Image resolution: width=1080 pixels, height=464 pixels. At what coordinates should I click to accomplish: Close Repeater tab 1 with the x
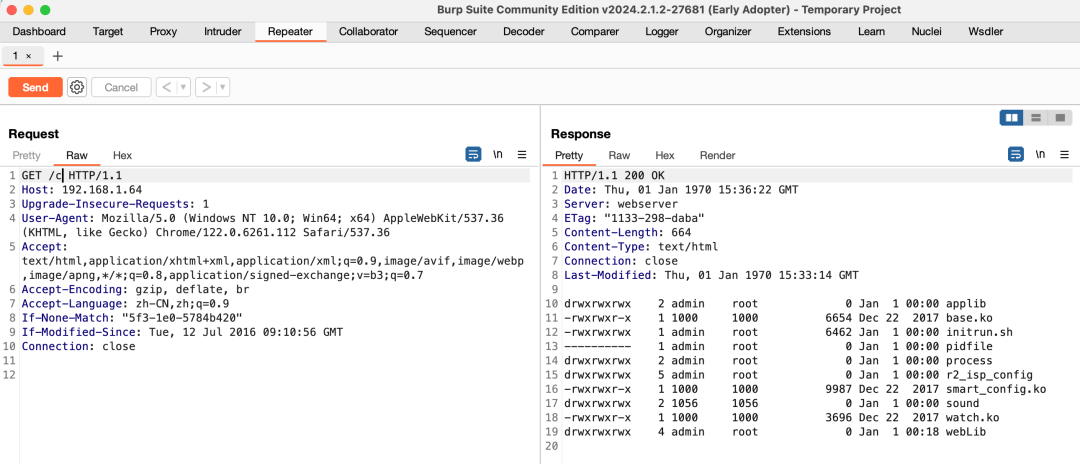click(x=28, y=56)
